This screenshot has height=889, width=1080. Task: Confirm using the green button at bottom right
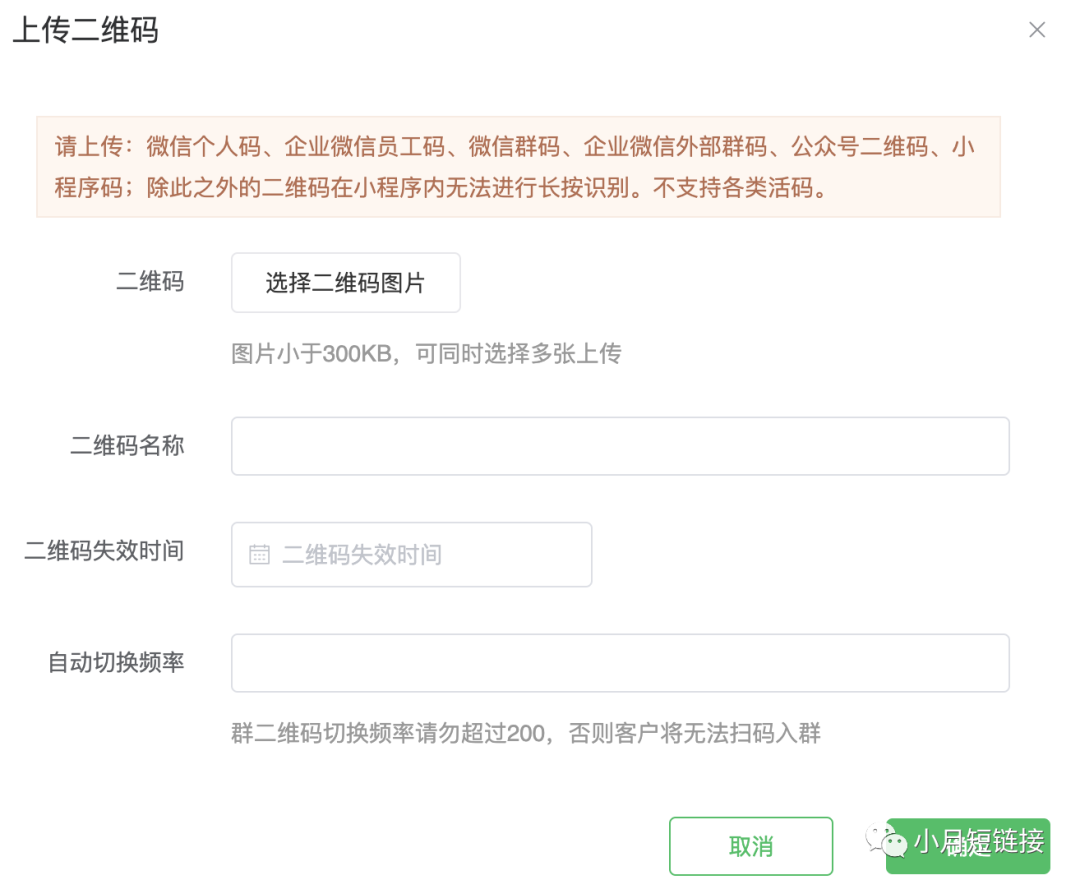coord(968,846)
